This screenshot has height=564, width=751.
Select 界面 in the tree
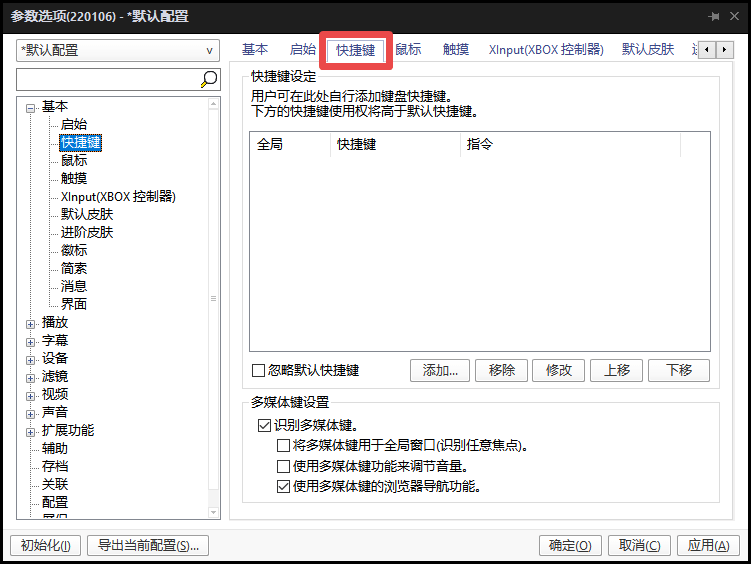(74, 304)
